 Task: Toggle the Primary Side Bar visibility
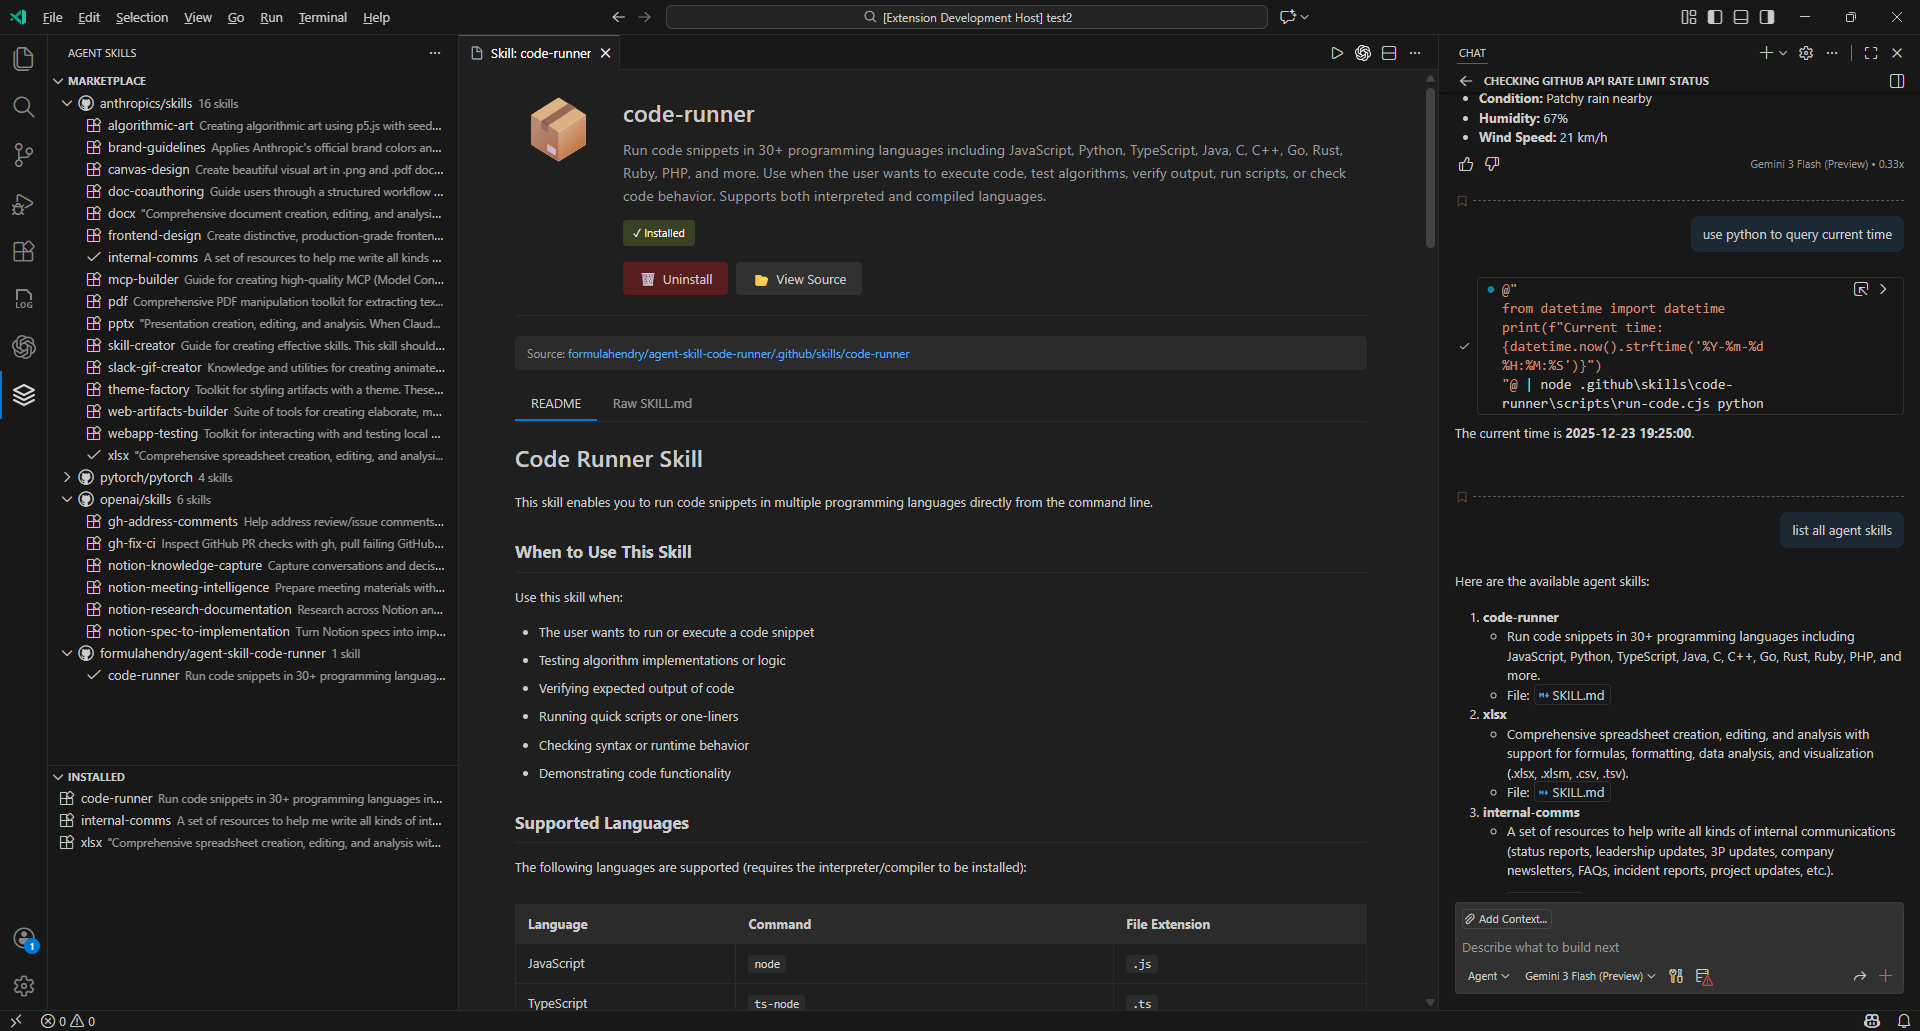(x=1715, y=17)
